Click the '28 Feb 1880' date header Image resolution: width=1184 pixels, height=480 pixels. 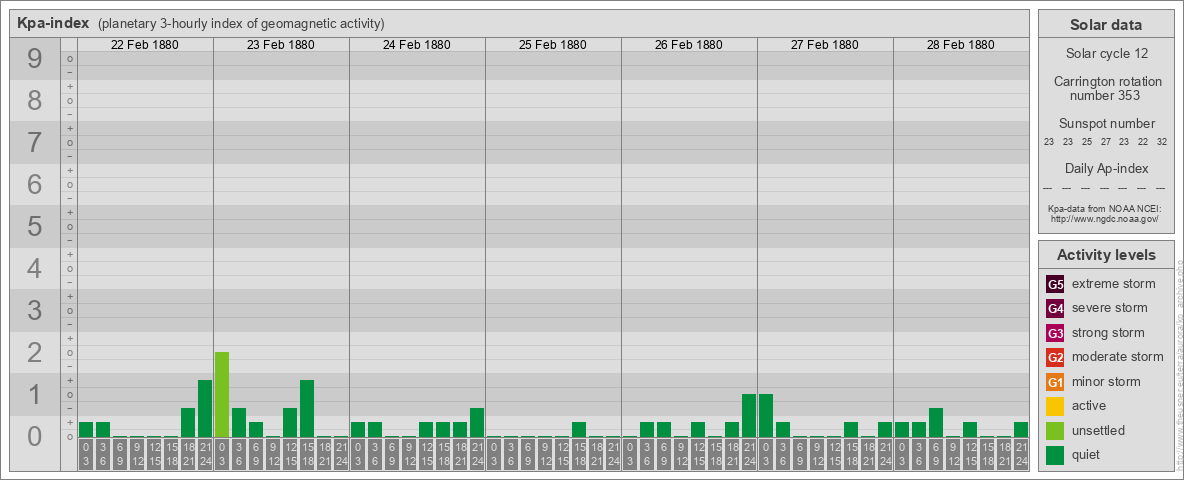pos(960,45)
